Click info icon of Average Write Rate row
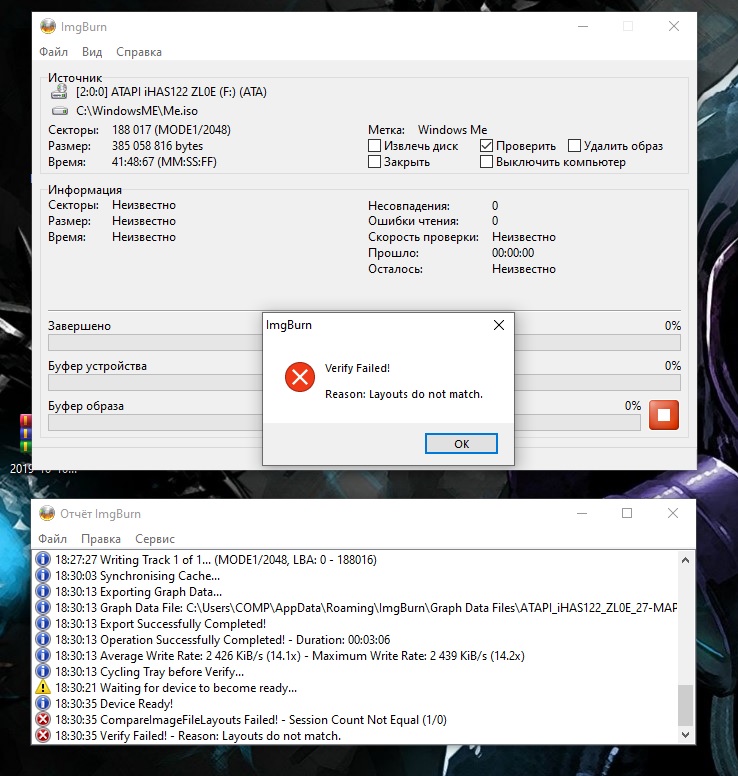This screenshot has height=776, width=738. pyautogui.click(x=44, y=655)
